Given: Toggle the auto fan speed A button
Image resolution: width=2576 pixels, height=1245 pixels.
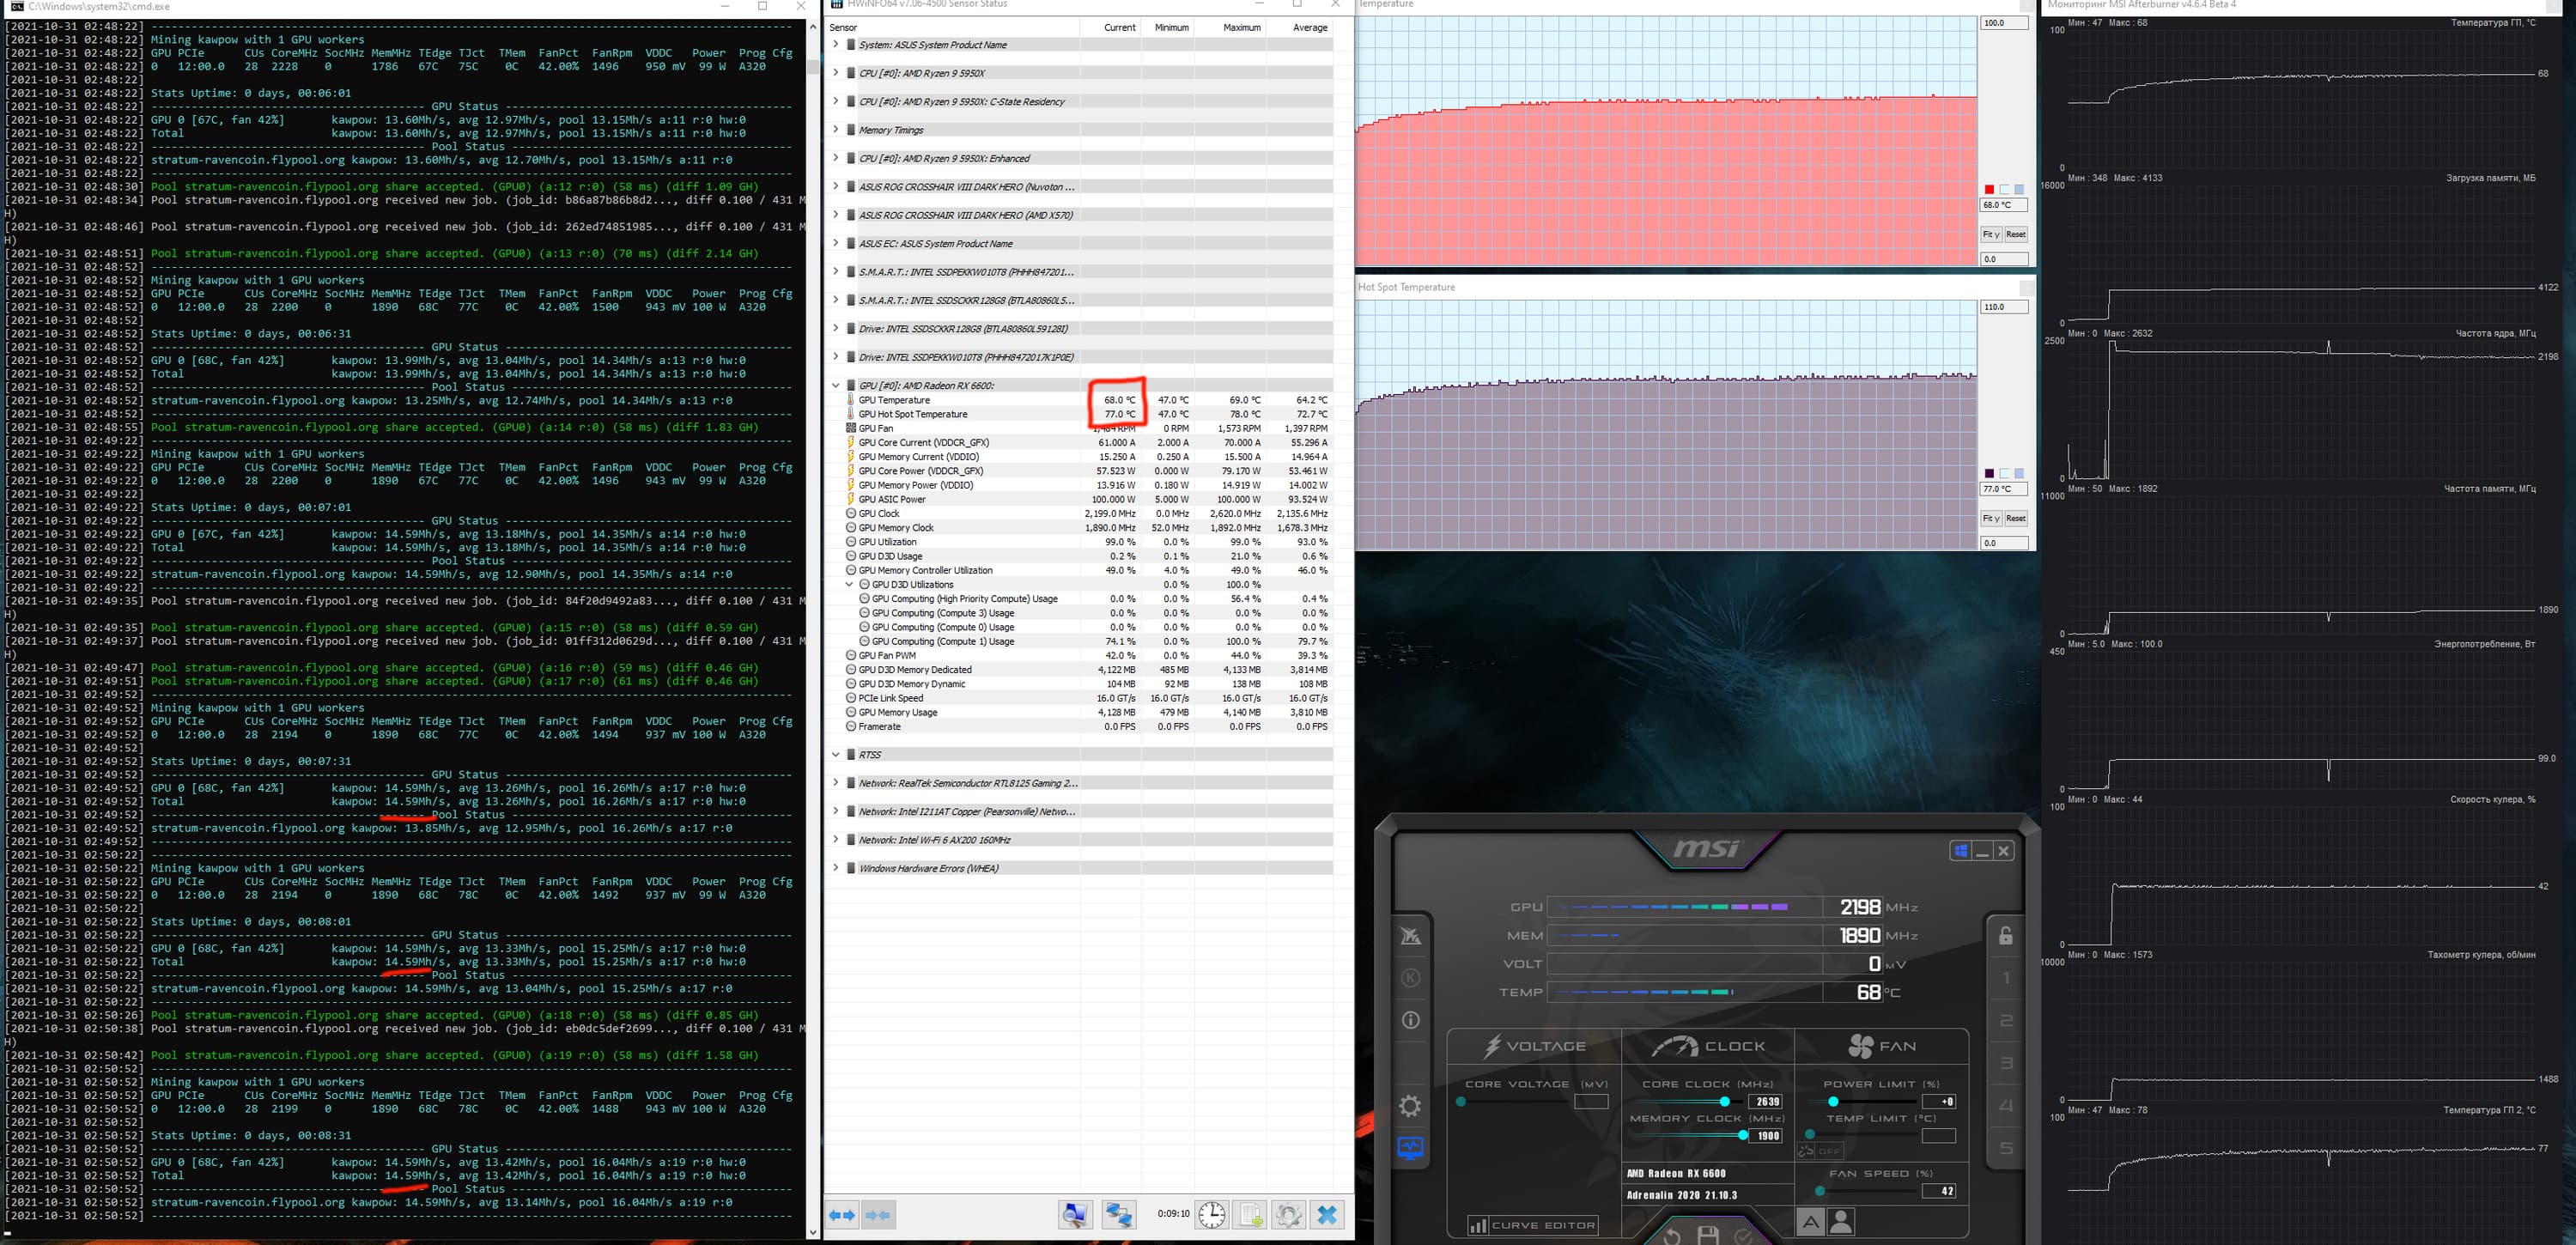Looking at the screenshot, I should [x=1810, y=1221].
